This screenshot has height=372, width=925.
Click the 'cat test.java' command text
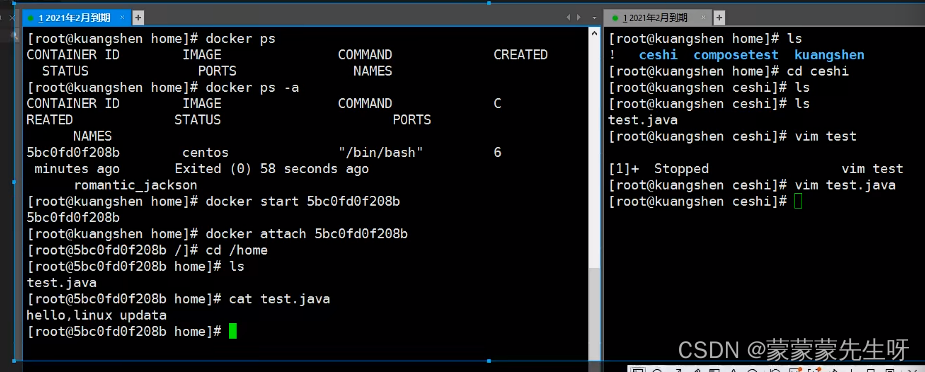tap(279, 299)
